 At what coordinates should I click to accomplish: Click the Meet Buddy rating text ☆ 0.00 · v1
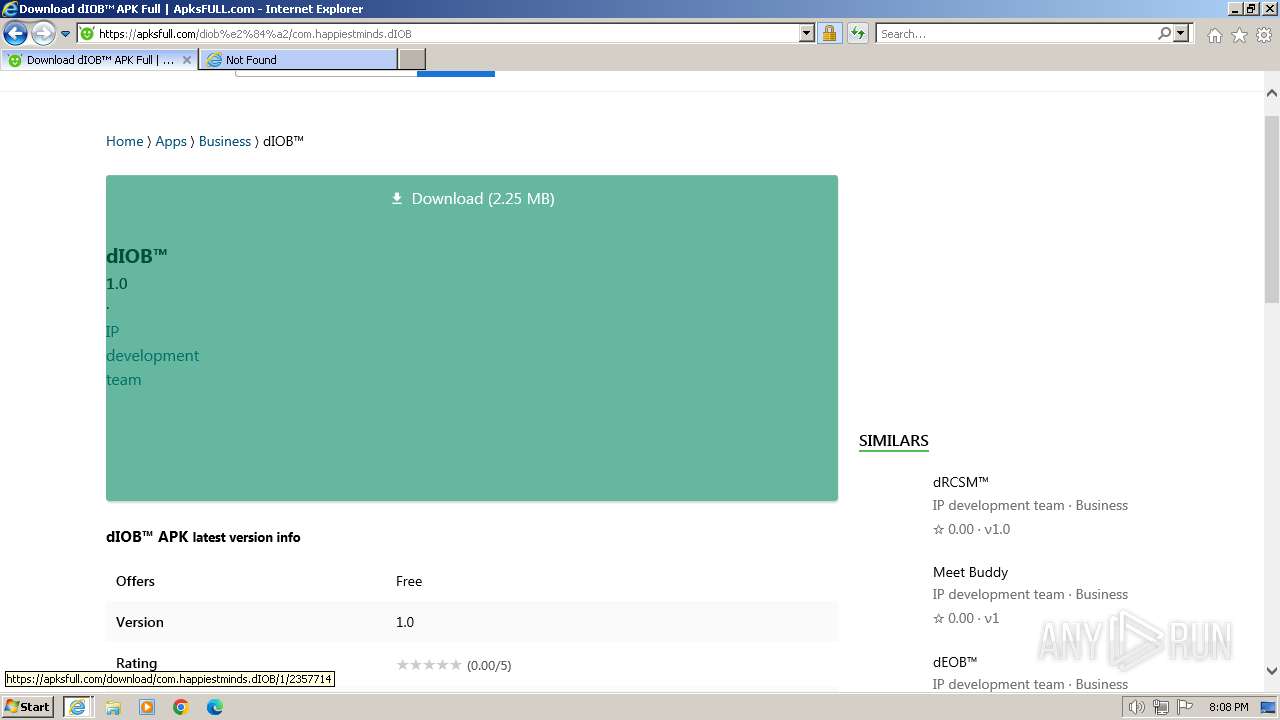click(966, 618)
